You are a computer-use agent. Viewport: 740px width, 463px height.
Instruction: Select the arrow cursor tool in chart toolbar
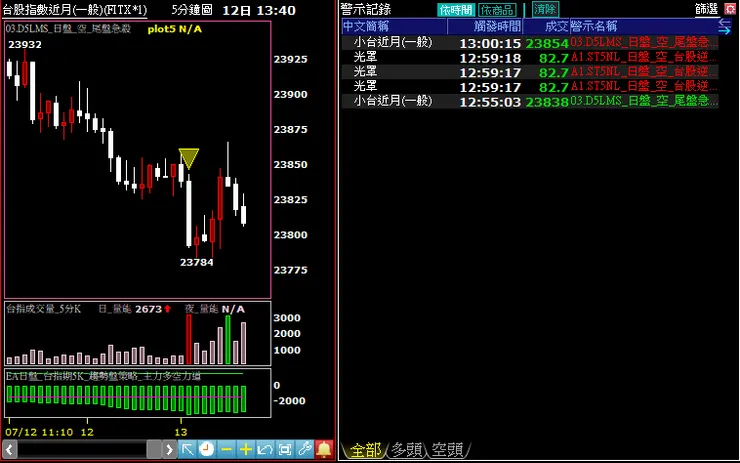coord(187,449)
